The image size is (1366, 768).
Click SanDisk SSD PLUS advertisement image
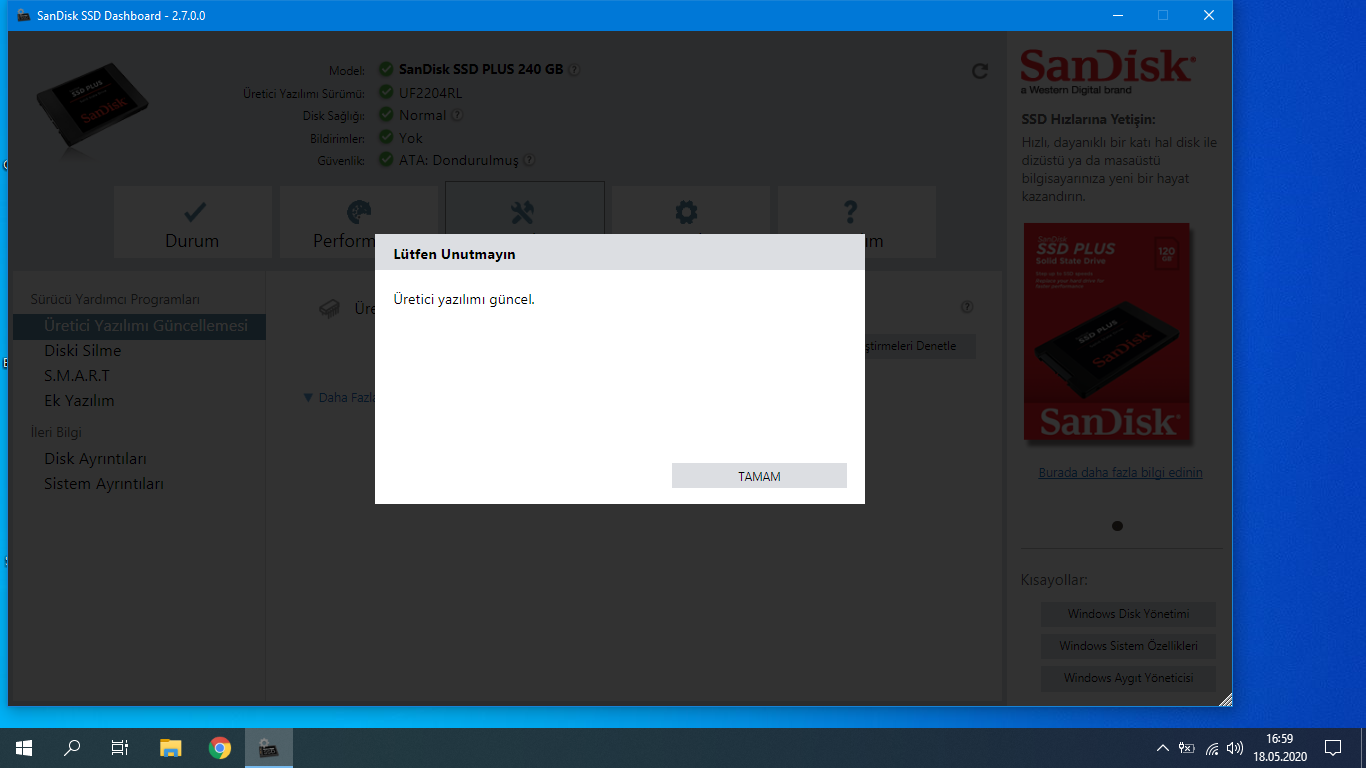point(1107,332)
